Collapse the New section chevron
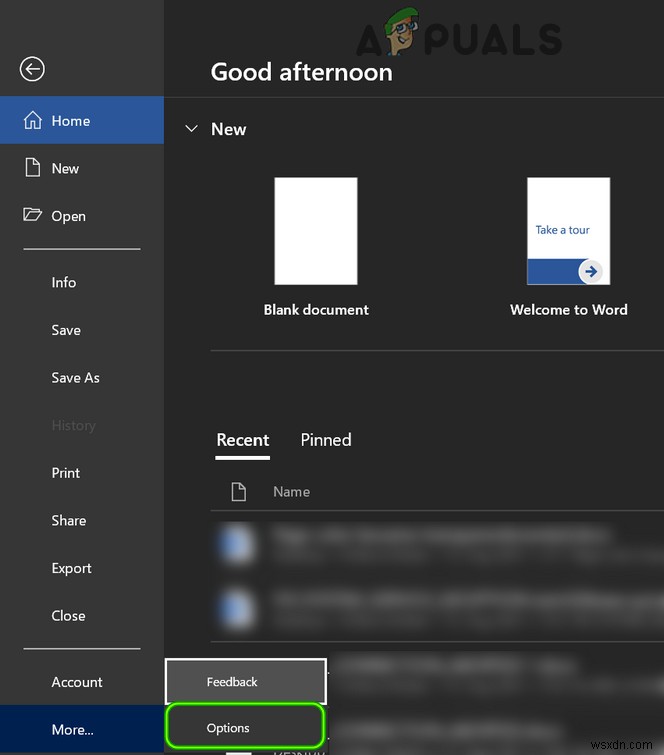 point(192,129)
